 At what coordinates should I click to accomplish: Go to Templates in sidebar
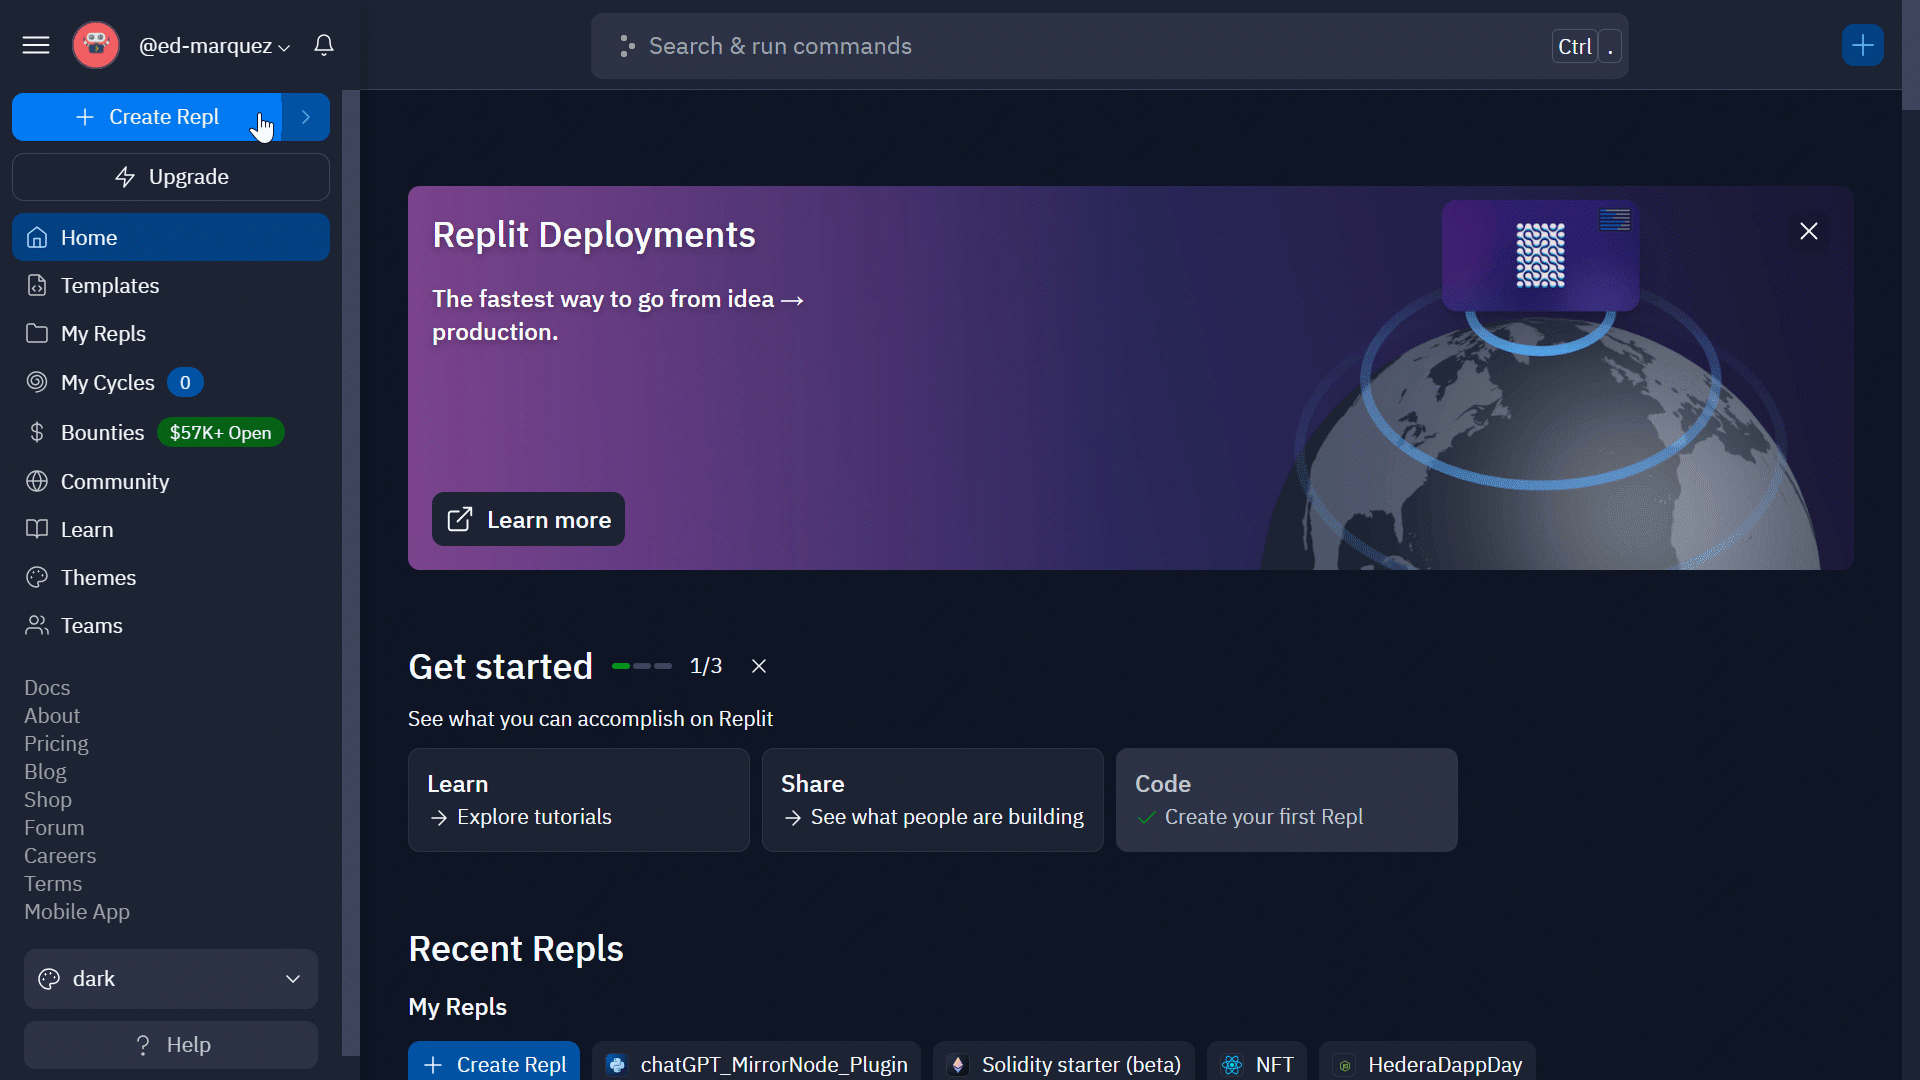(110, 286)
